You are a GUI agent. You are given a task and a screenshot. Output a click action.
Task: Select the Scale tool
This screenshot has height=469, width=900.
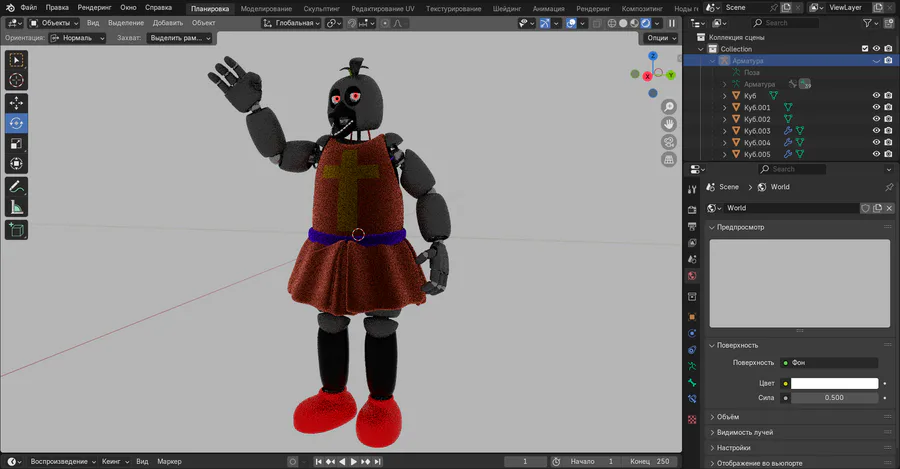coord(16,144)
